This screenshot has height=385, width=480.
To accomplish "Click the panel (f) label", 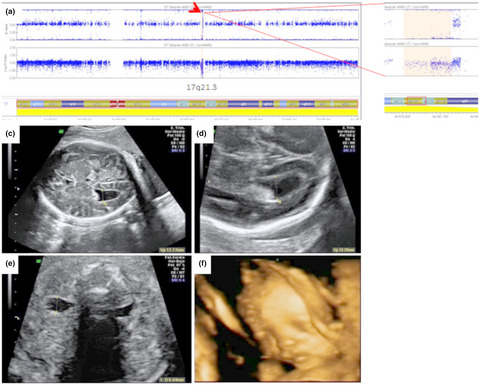I will (x=202, y=263).
